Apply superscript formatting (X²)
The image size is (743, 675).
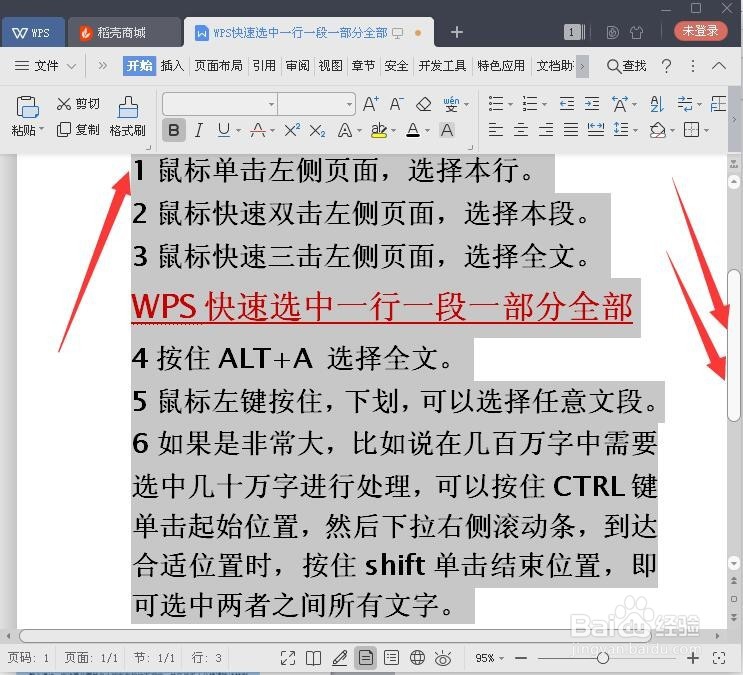tap(292, 129)
